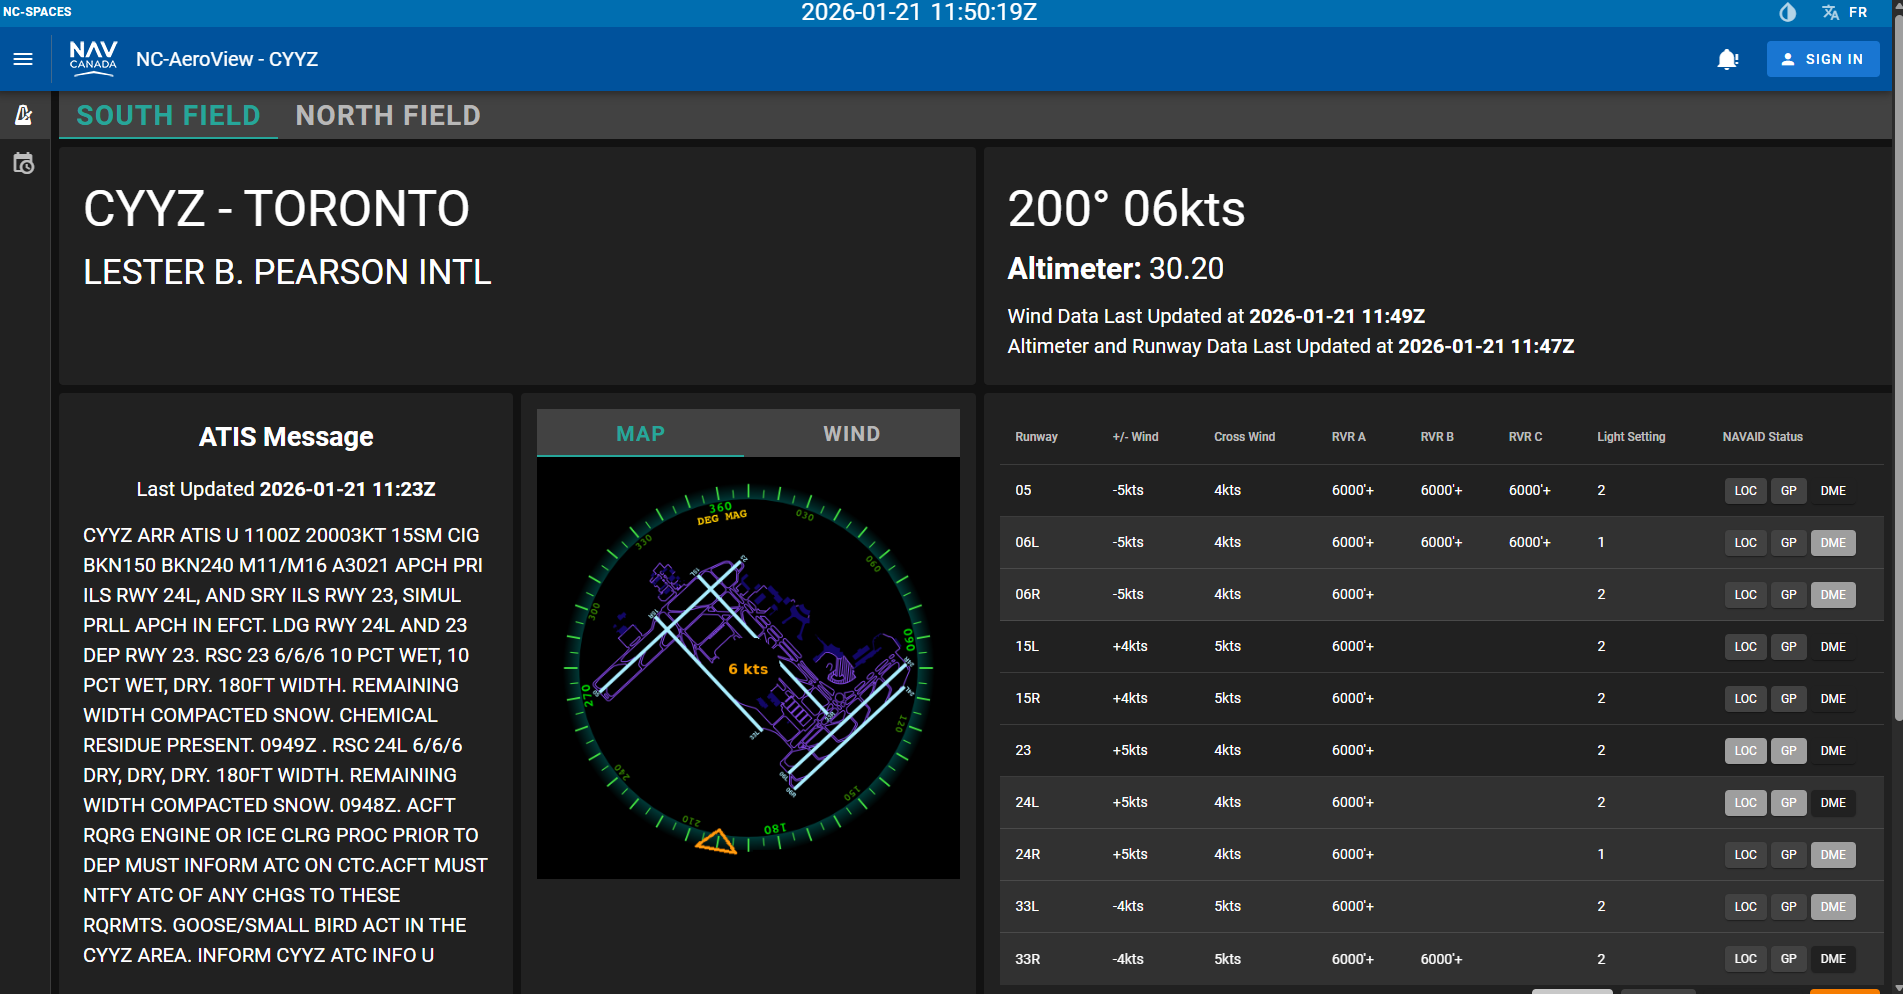1903x994 pixels.
Task: Toggle DME status for runway 33L
Action: [1833, 906]
